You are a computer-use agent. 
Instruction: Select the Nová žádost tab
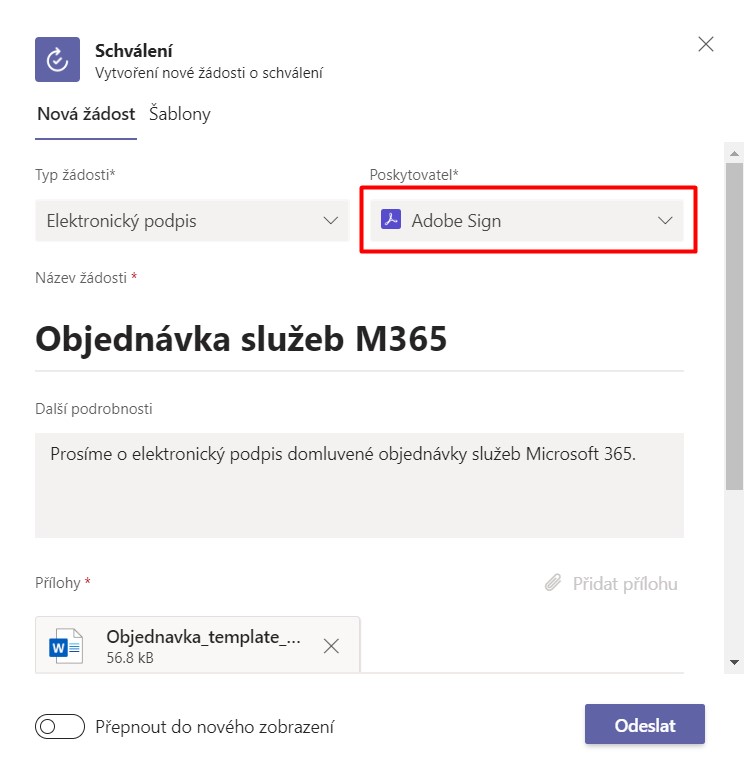pyautogui.click(x=86, y=114)
